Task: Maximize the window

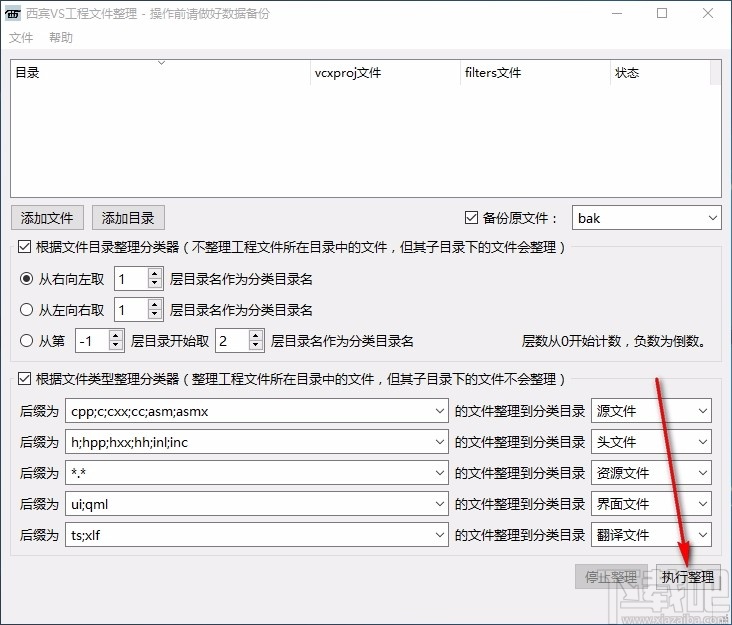Action: [662, 14]
